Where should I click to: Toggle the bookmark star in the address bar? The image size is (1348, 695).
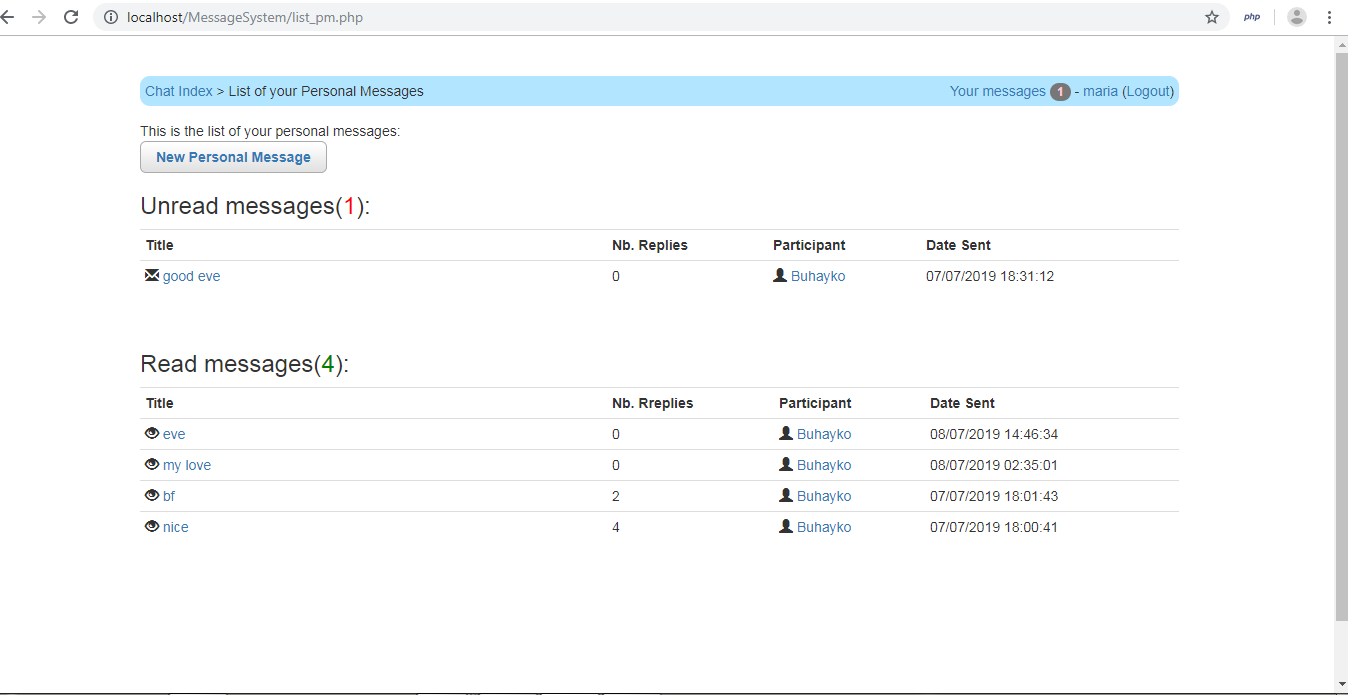pos(1211,16)
